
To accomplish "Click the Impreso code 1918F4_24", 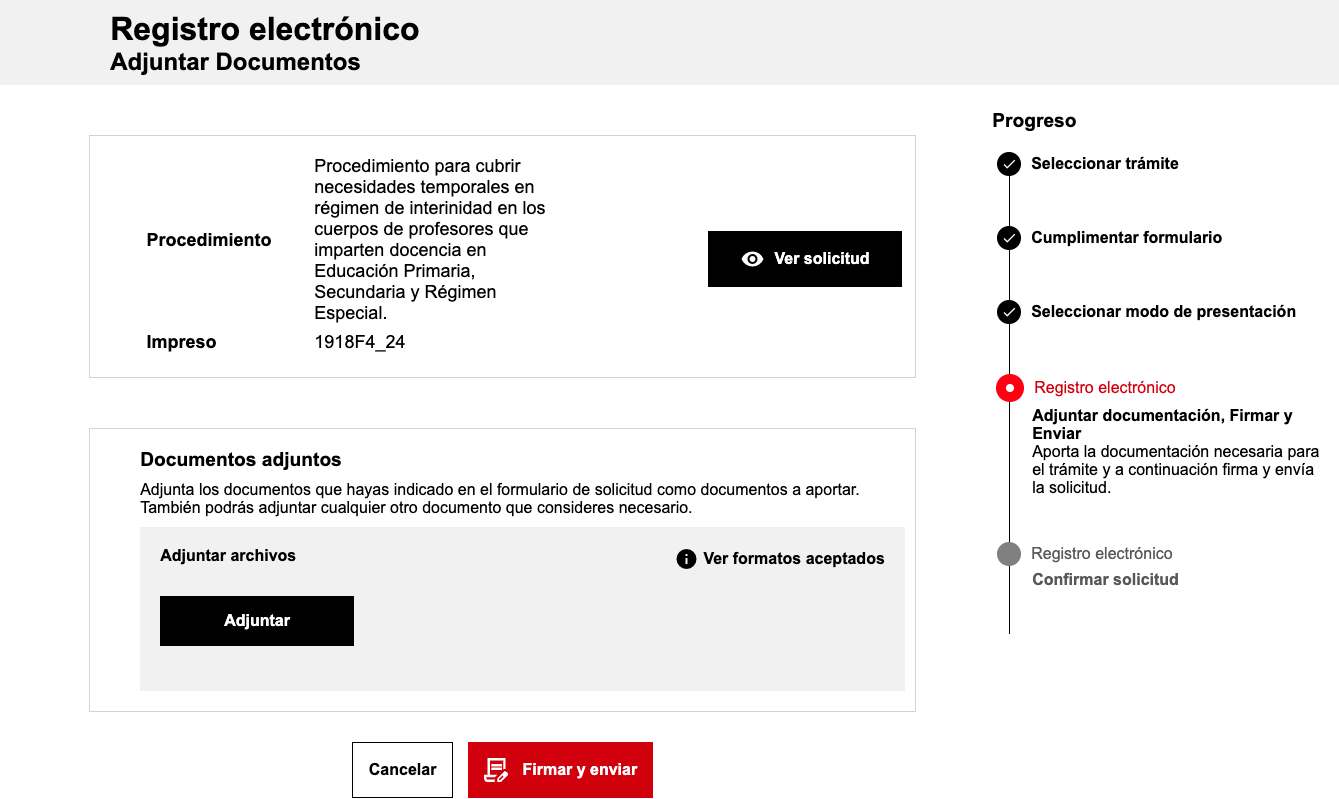I will click(360, 343).
